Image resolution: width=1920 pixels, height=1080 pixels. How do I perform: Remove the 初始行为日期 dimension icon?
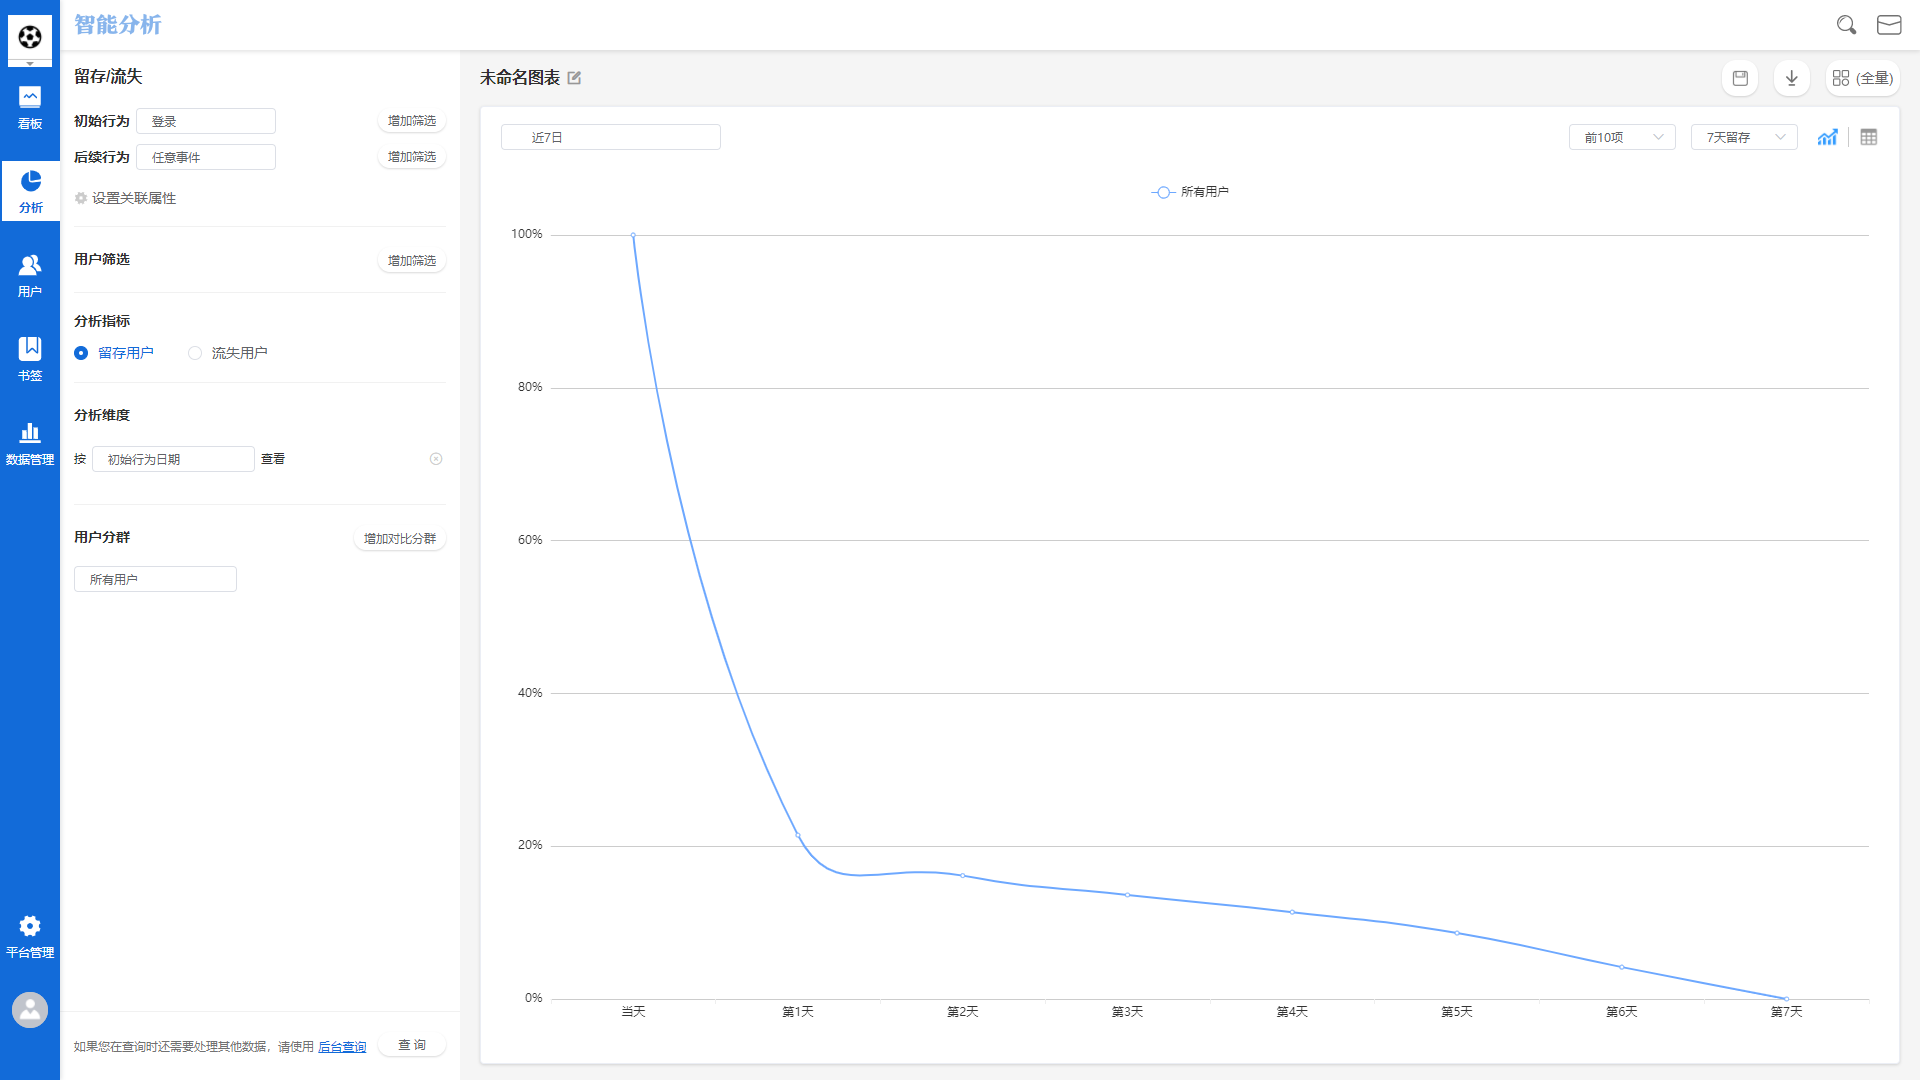(436, 459)
